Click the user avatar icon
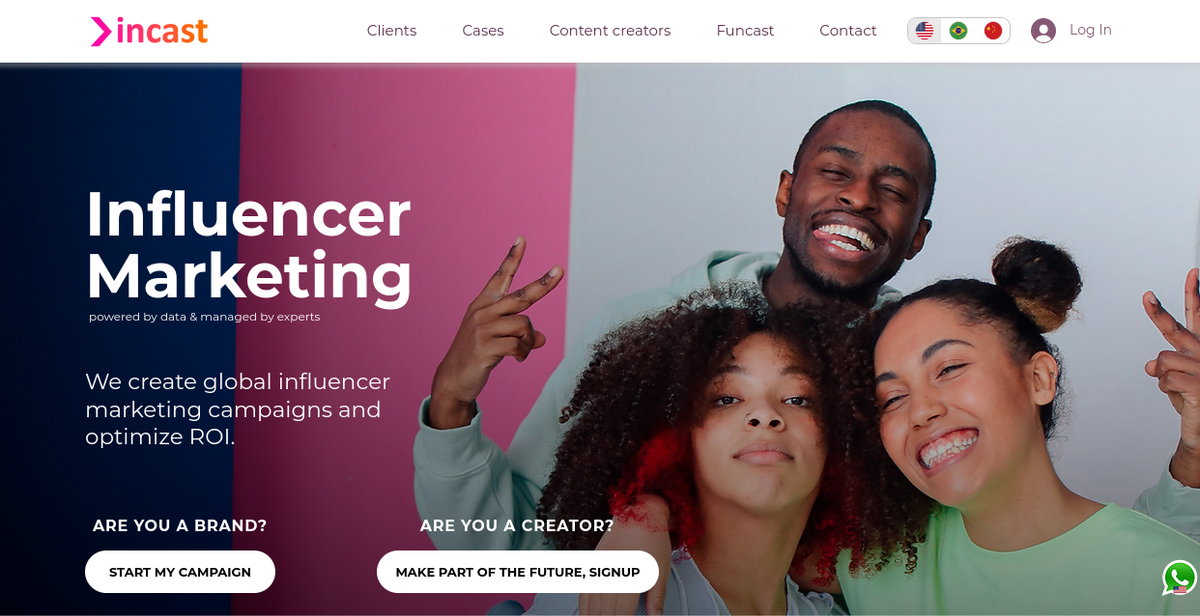 1043,31
